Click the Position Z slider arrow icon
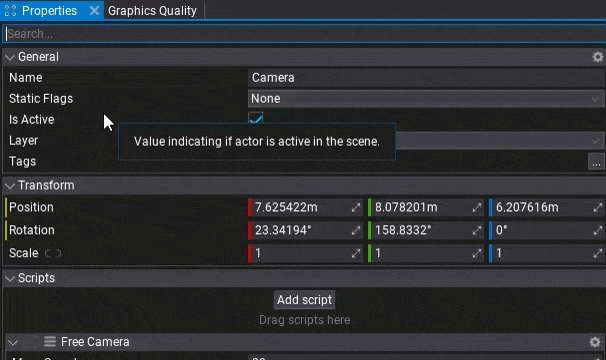This screenshot has width=606, height=360. 597,208
